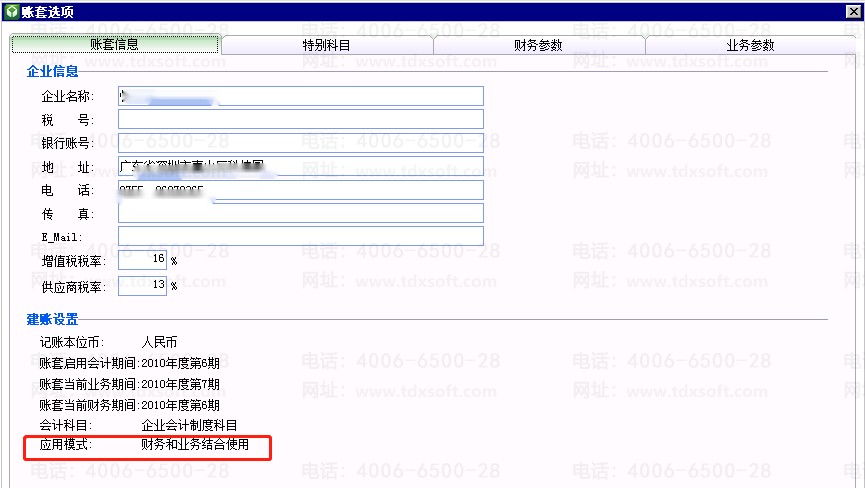Viewport: 865px width, 488px height.
Task: Select the 供应商税率 box showing 13
Action: [142, 285]
